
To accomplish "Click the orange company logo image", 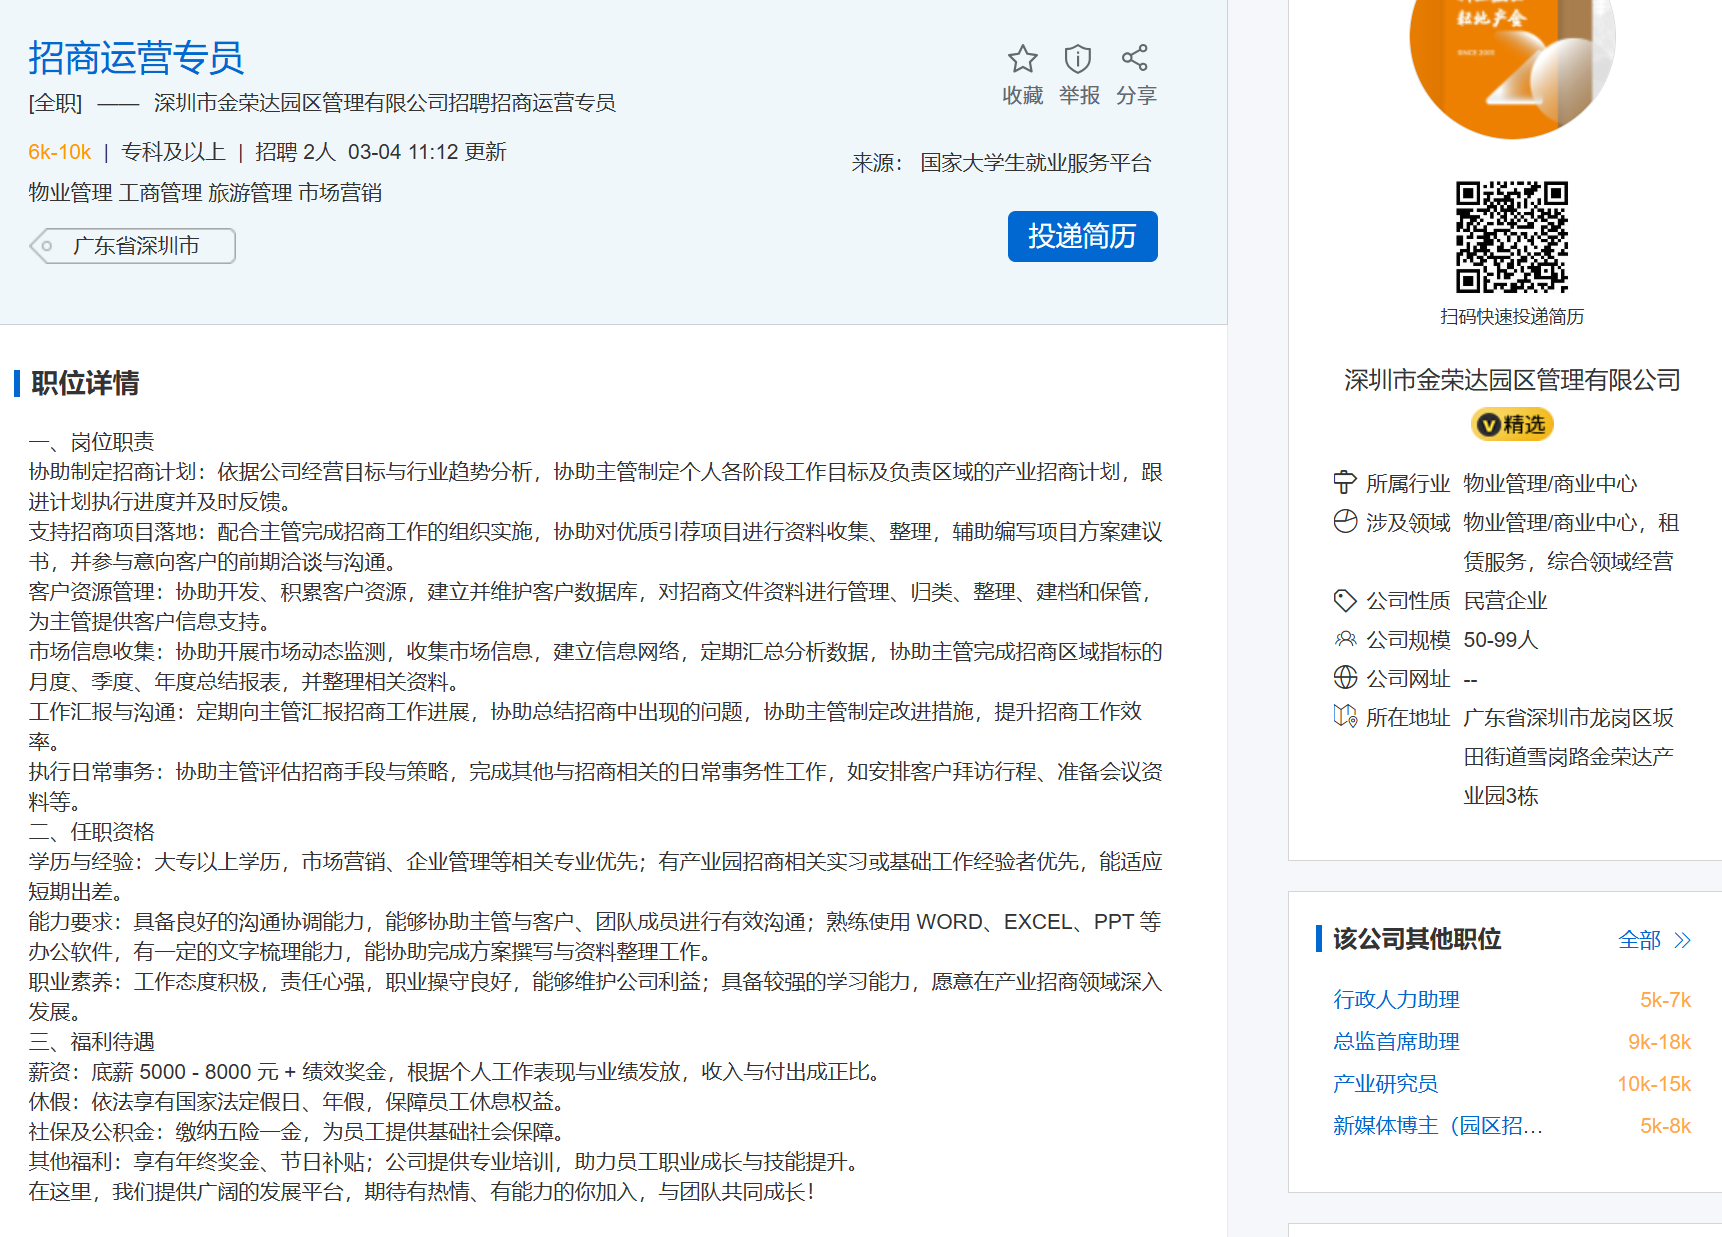I will 1511,60.
